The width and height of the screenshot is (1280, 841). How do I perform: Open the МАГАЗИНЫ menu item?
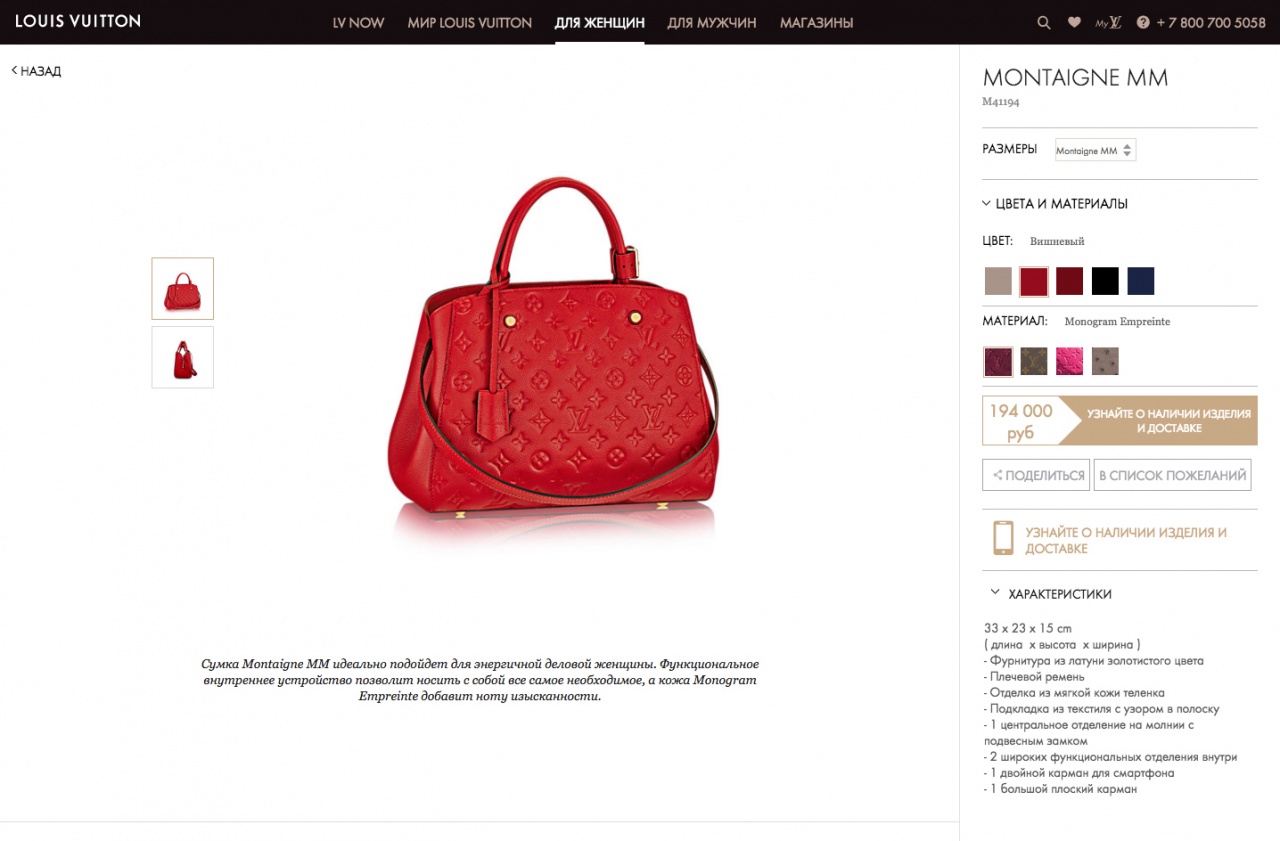click(x=816, y=22)
